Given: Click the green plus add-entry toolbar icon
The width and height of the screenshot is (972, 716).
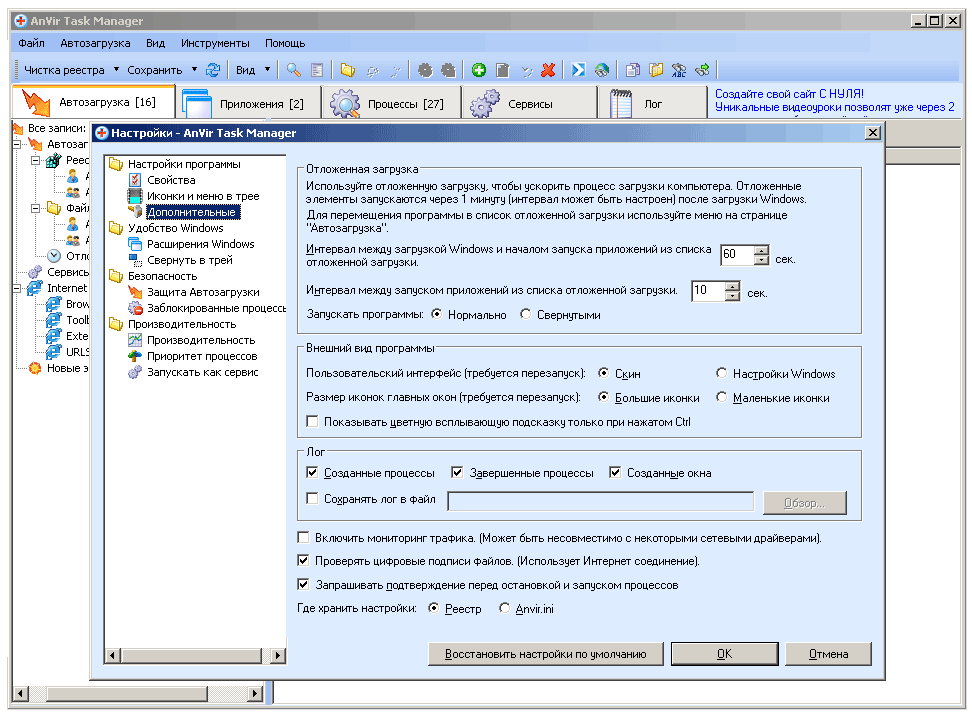Looking at the screenshot, I should (x=479, y=70).
